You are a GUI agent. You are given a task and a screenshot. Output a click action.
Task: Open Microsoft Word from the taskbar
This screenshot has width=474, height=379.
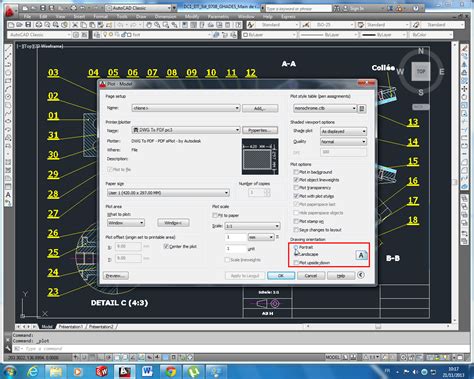pyautogui.click(x=147, y=371)
